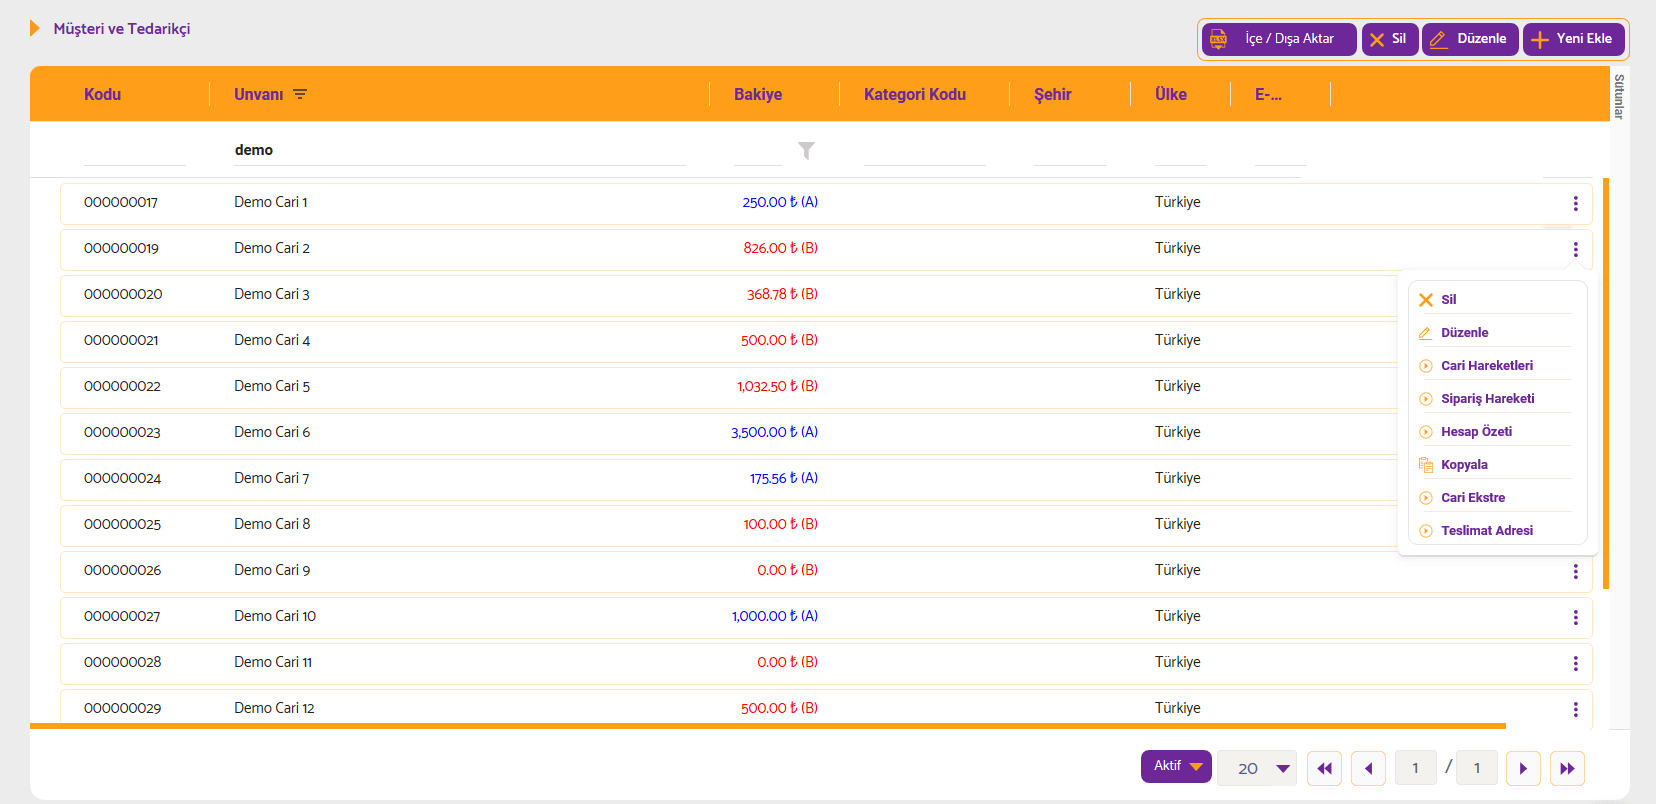Click the Unvanı column sort icon
The height and width of the screenshot is (804, 1656).
point(300,94)
